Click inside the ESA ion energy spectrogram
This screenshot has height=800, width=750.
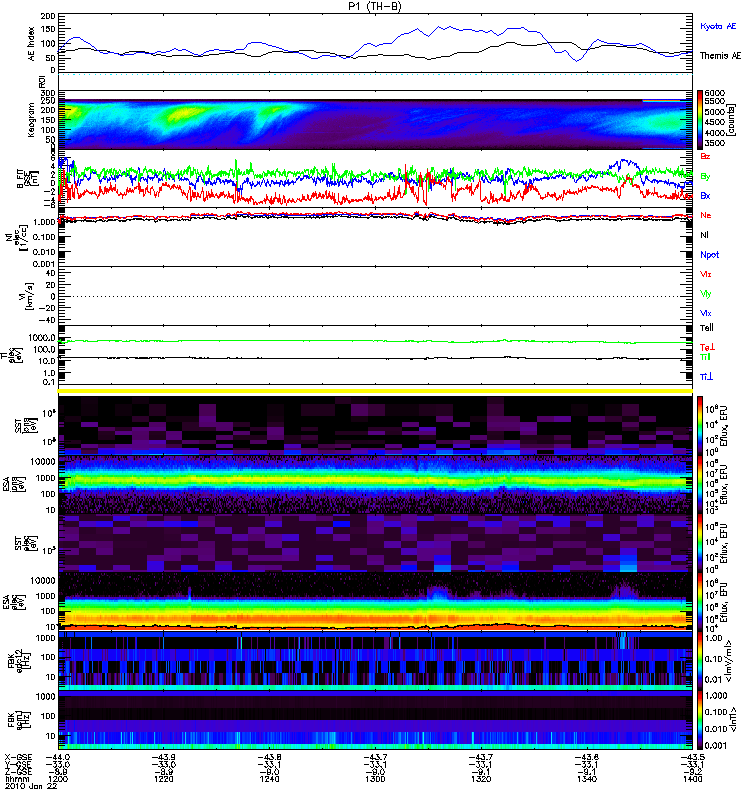(x=376, y=485)
